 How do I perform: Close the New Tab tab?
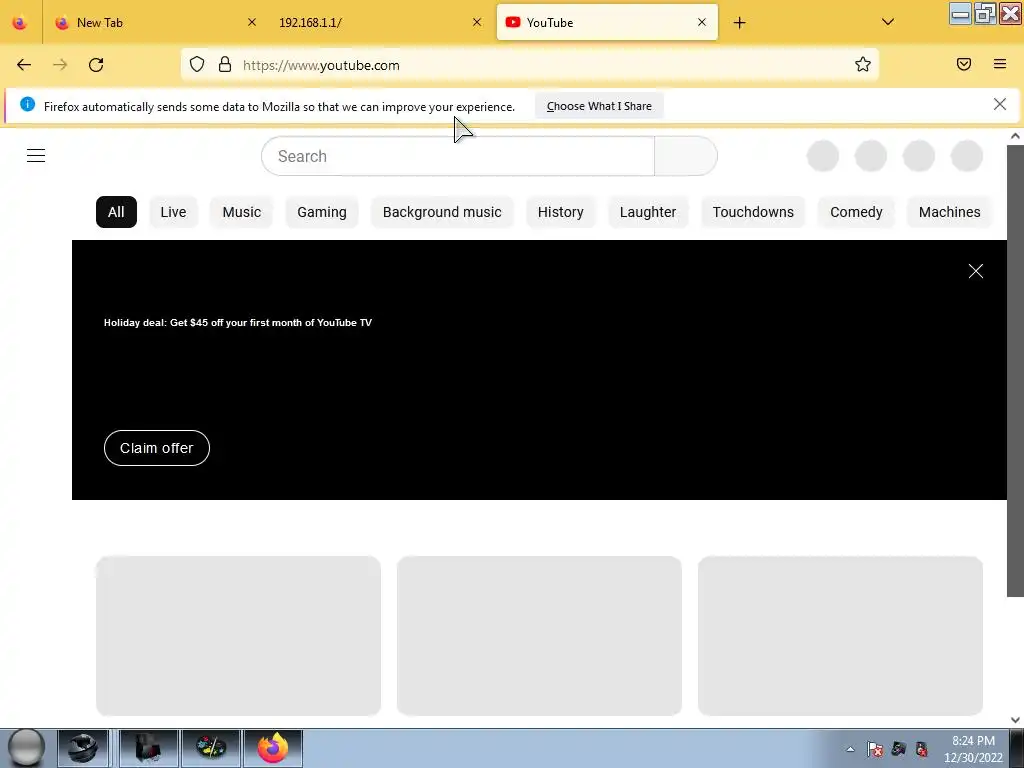click(x=252, y=22)
